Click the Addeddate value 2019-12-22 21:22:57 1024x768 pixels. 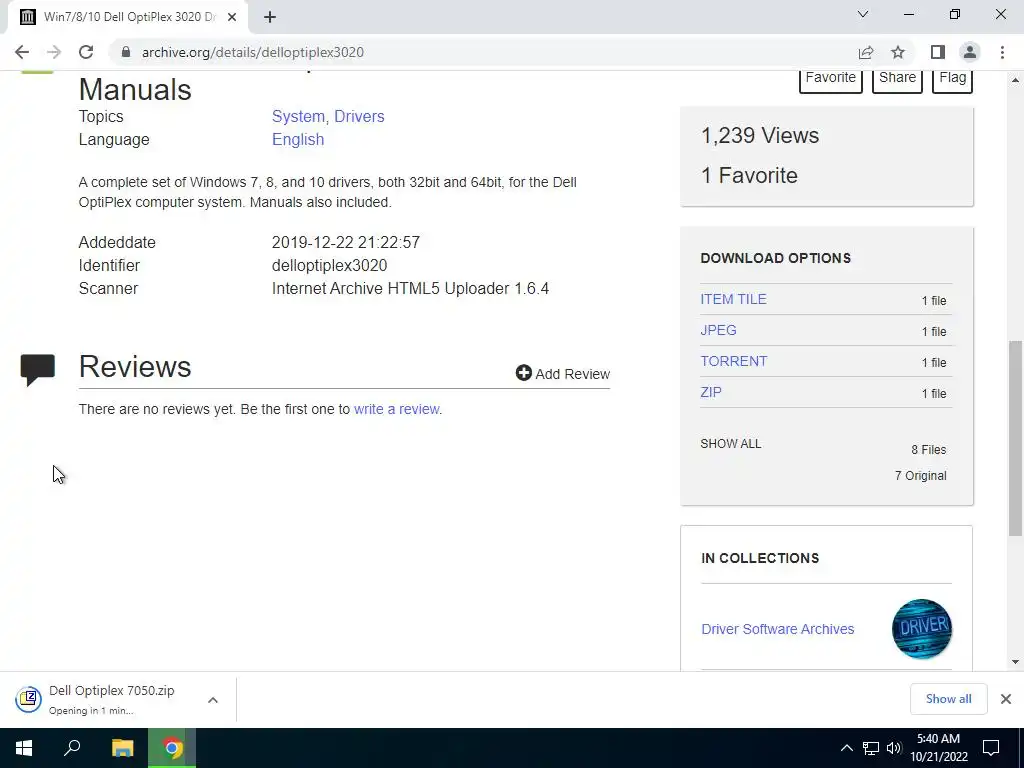pyautogui.click(x=345, y=242)
